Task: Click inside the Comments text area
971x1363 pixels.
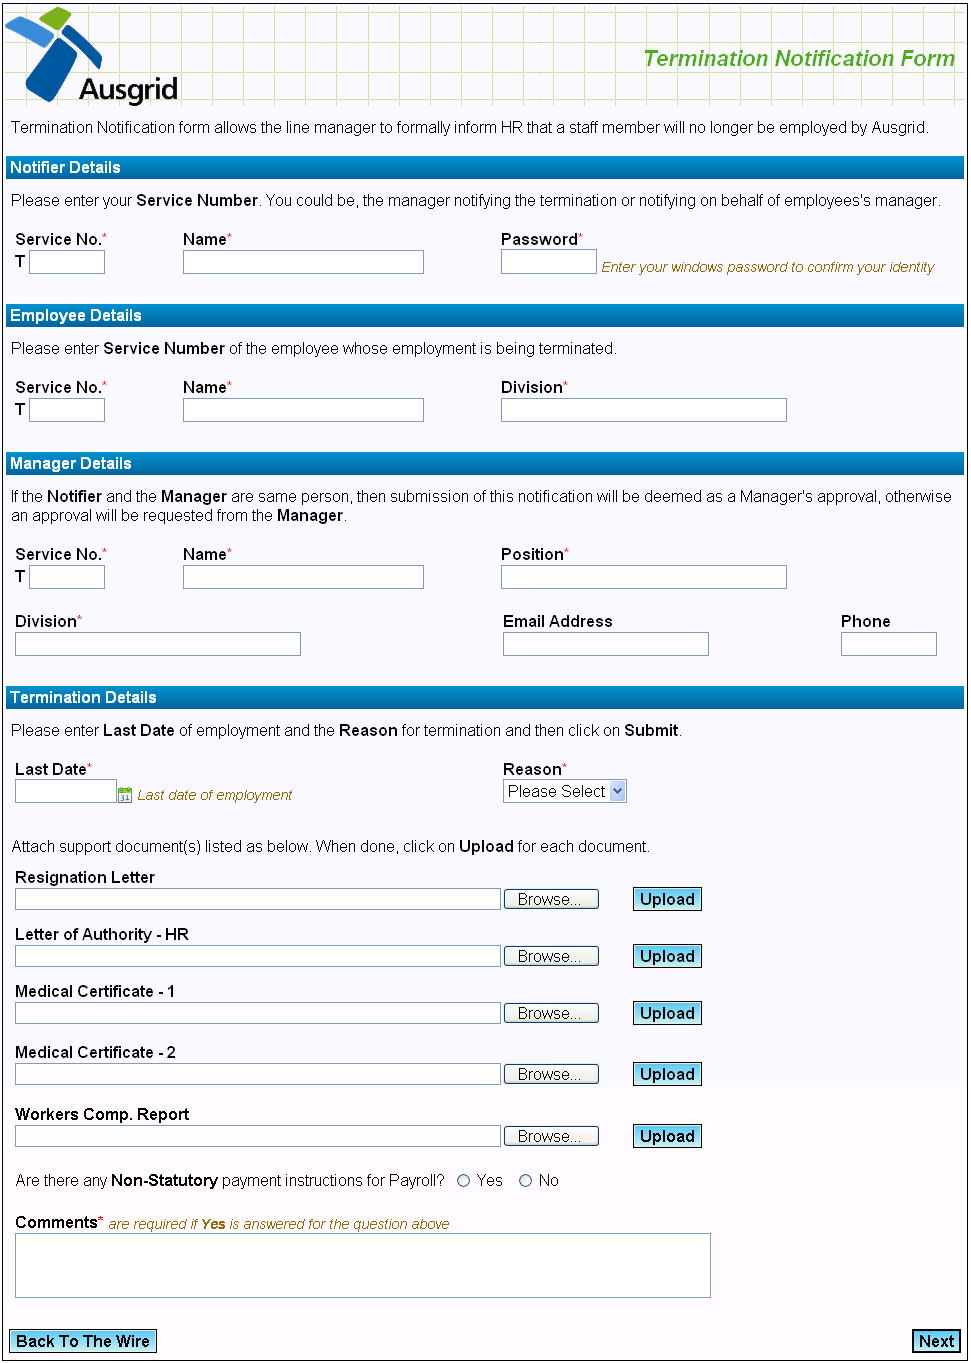Action: [x=362, y=1265]
